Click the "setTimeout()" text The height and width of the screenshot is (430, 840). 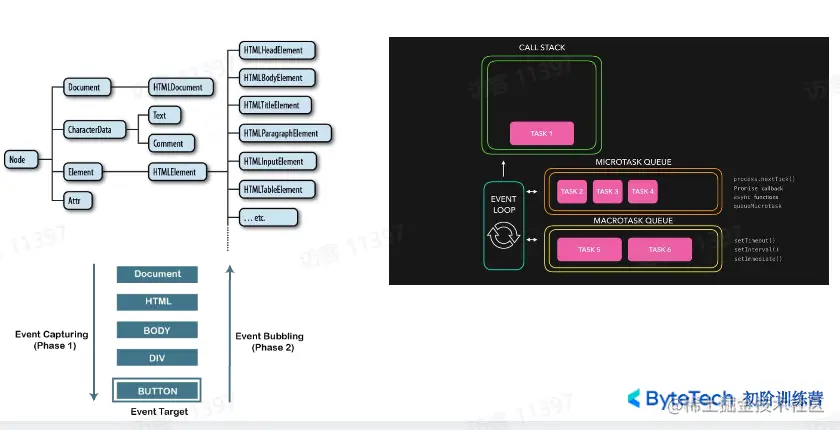pyautogui.click(x=755, y=241)
